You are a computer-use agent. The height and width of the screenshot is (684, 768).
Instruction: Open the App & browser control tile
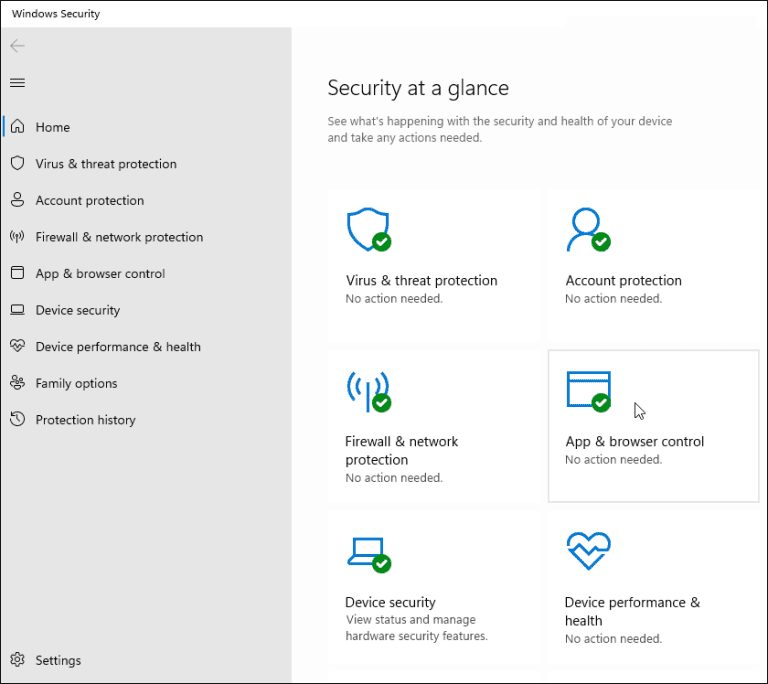(634, 441)
